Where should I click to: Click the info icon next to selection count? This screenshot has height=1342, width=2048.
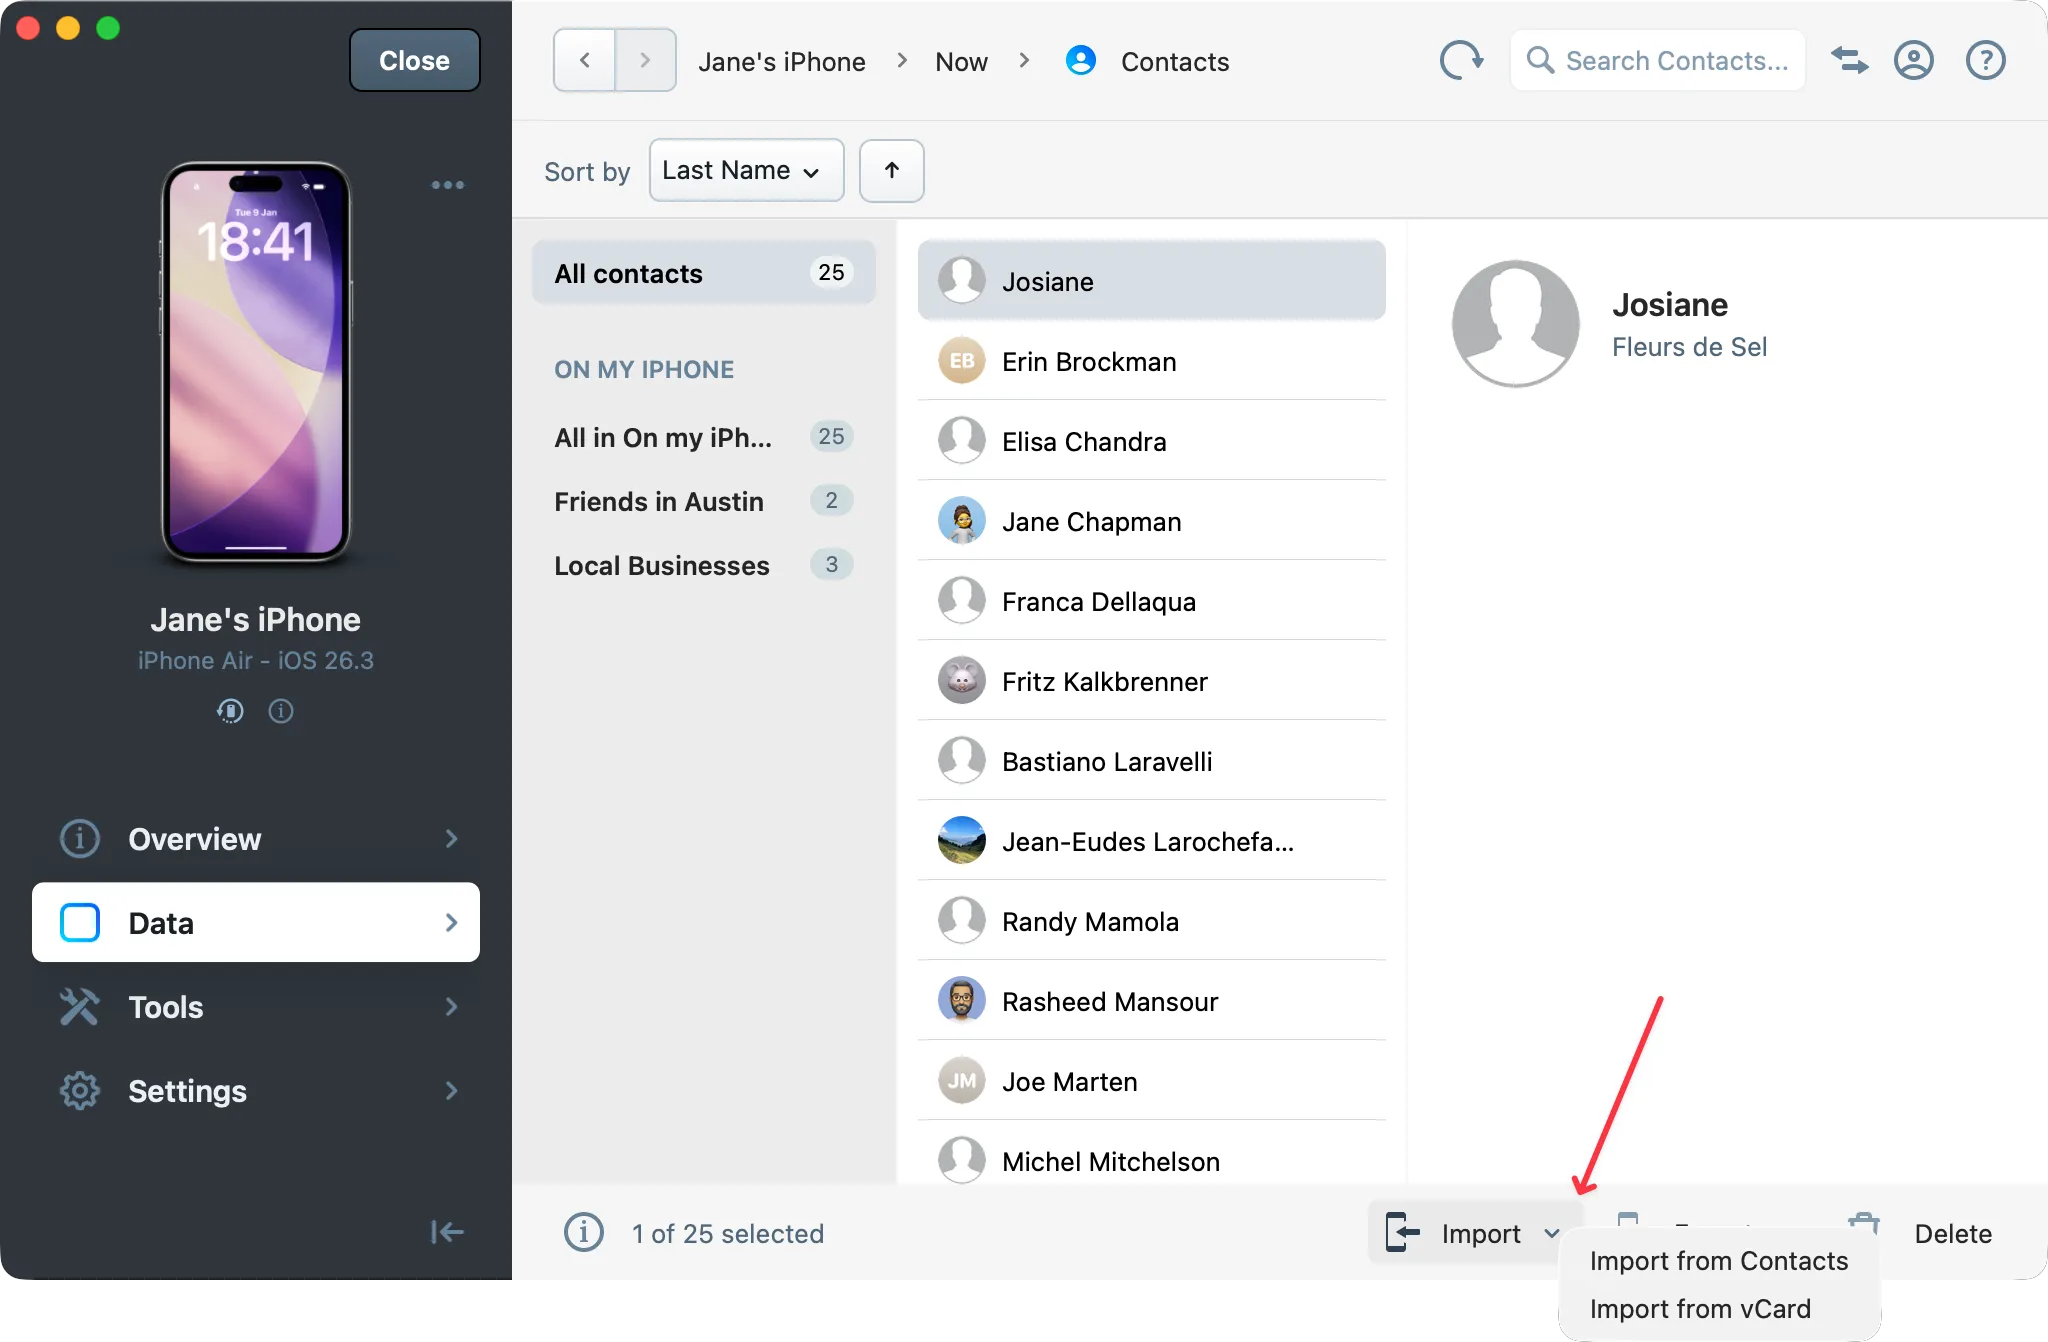pyautogui.click(x=585, y=1233)
